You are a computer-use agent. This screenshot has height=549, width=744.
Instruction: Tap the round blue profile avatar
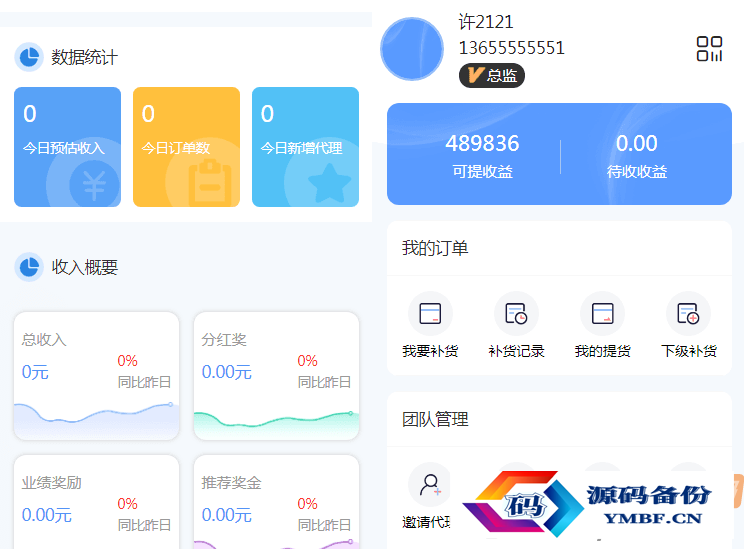(412, 49)
